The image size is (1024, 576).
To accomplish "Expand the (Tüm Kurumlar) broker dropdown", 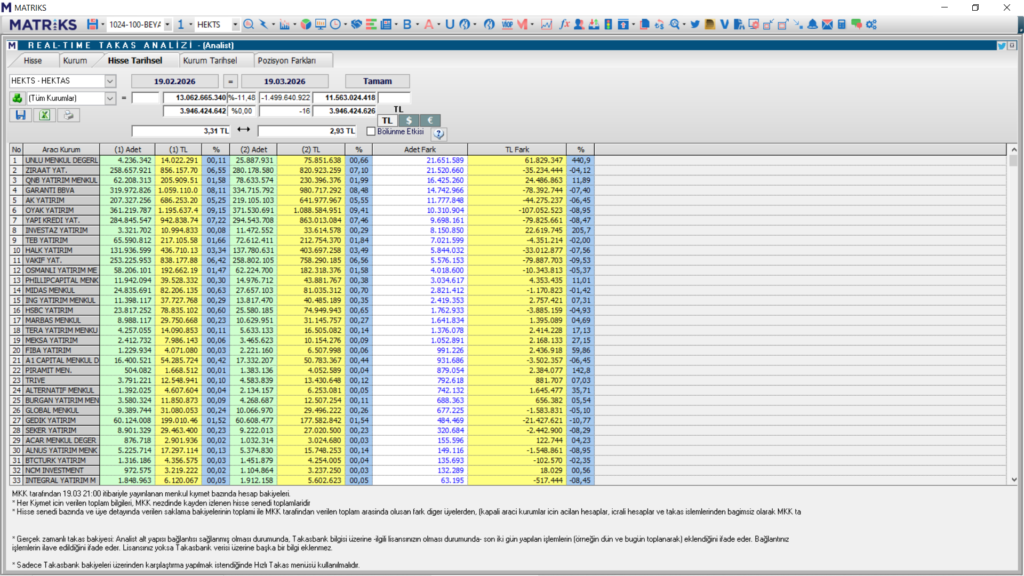I will coord(110,98).
